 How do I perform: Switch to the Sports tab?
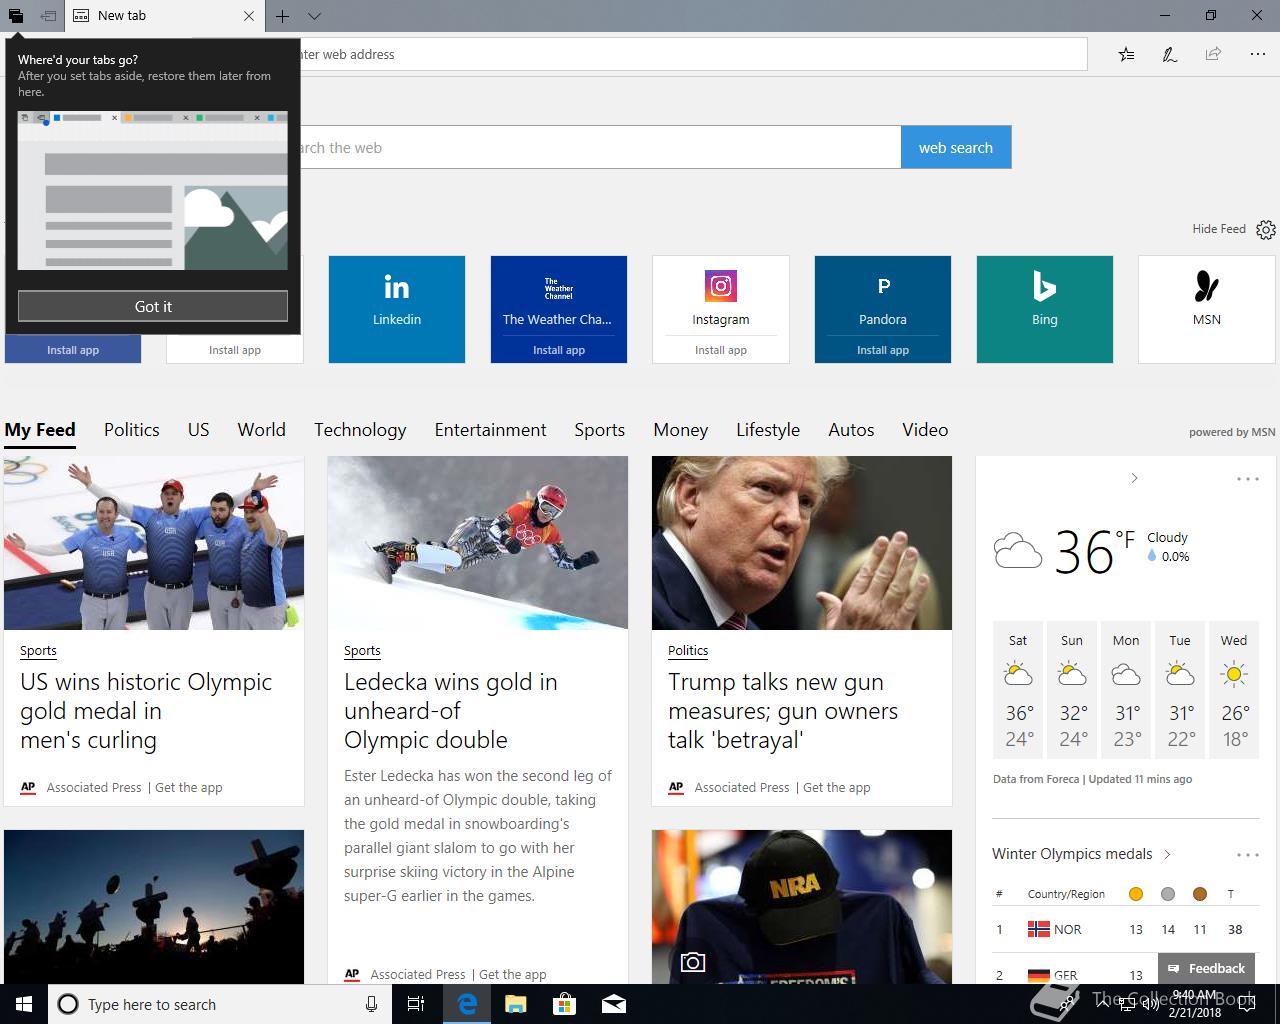click(x=599, y=430)
